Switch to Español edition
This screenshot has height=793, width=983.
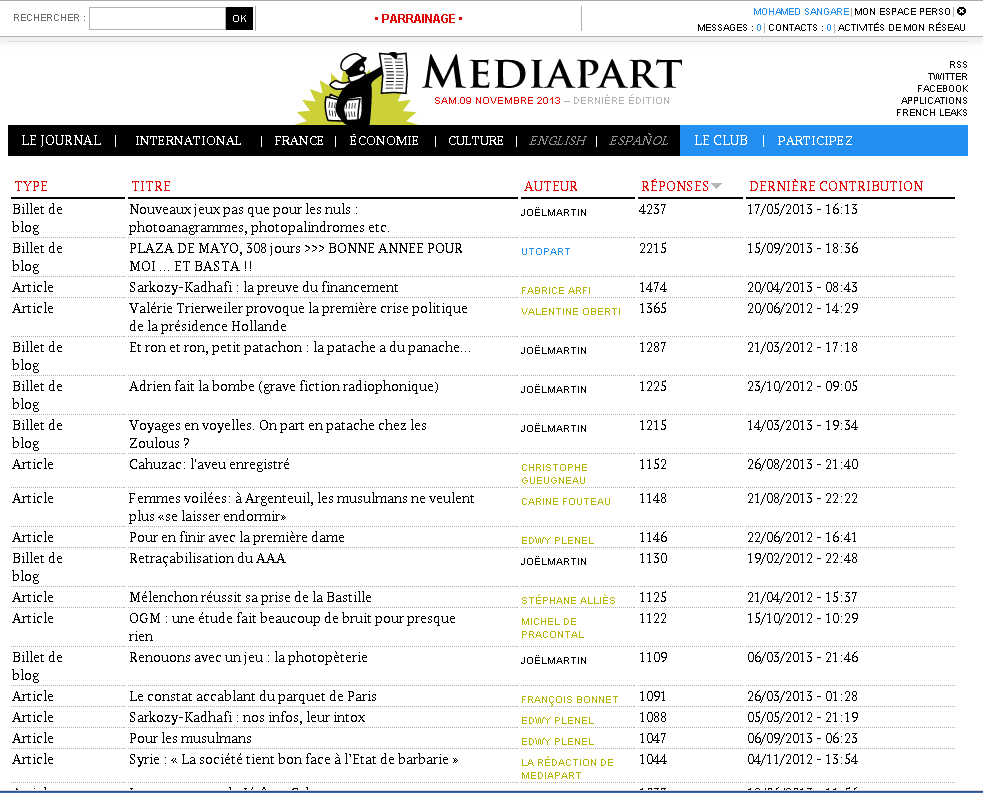tap(638, 140)
